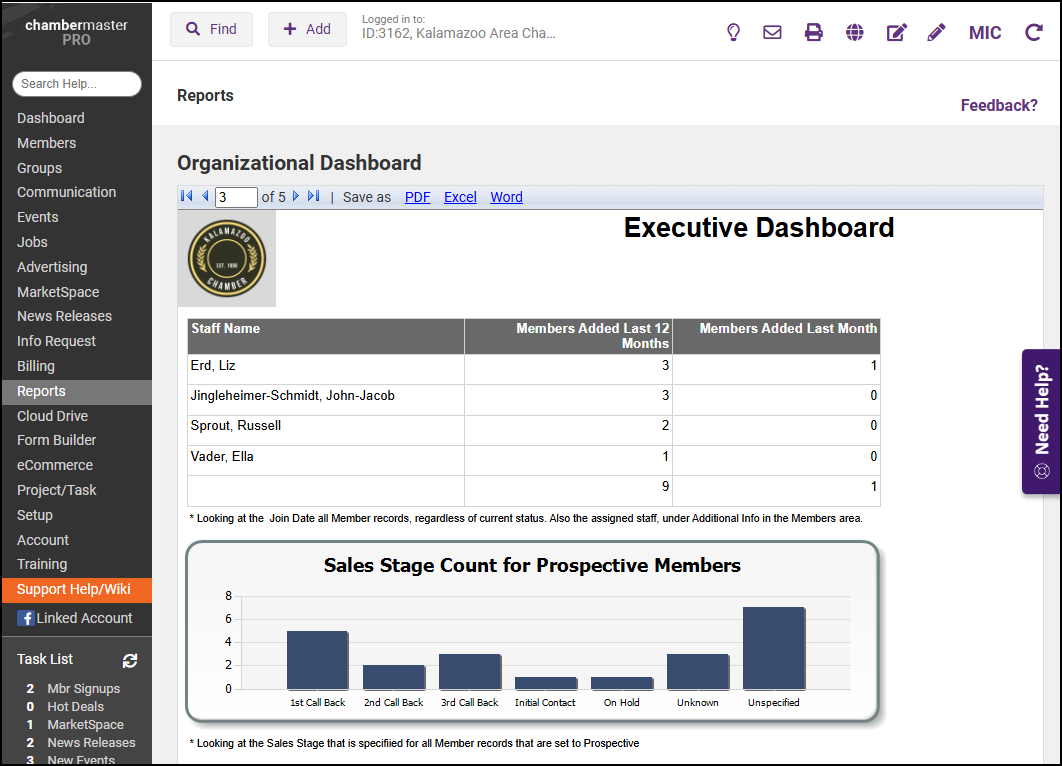Click the refresh arrow in header
This screenshot has height=766, width=1062.
tap(1034, 32)
